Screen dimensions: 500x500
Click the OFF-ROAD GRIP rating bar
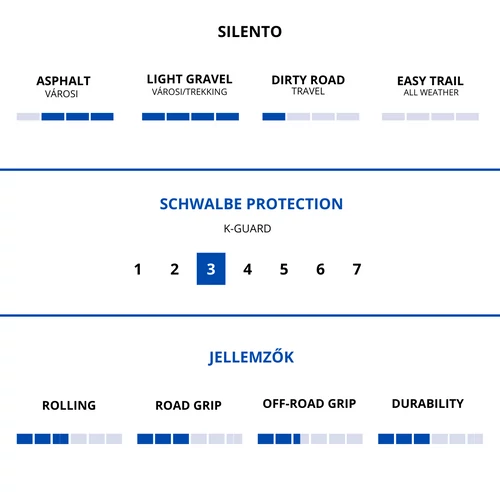(x=310, y=439)
